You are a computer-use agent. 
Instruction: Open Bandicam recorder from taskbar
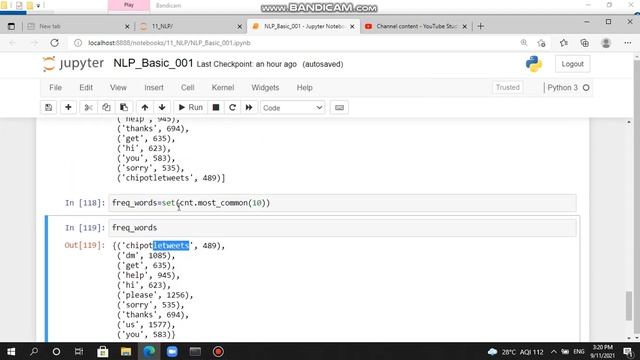pyautogui.click(x=218, y=351)
